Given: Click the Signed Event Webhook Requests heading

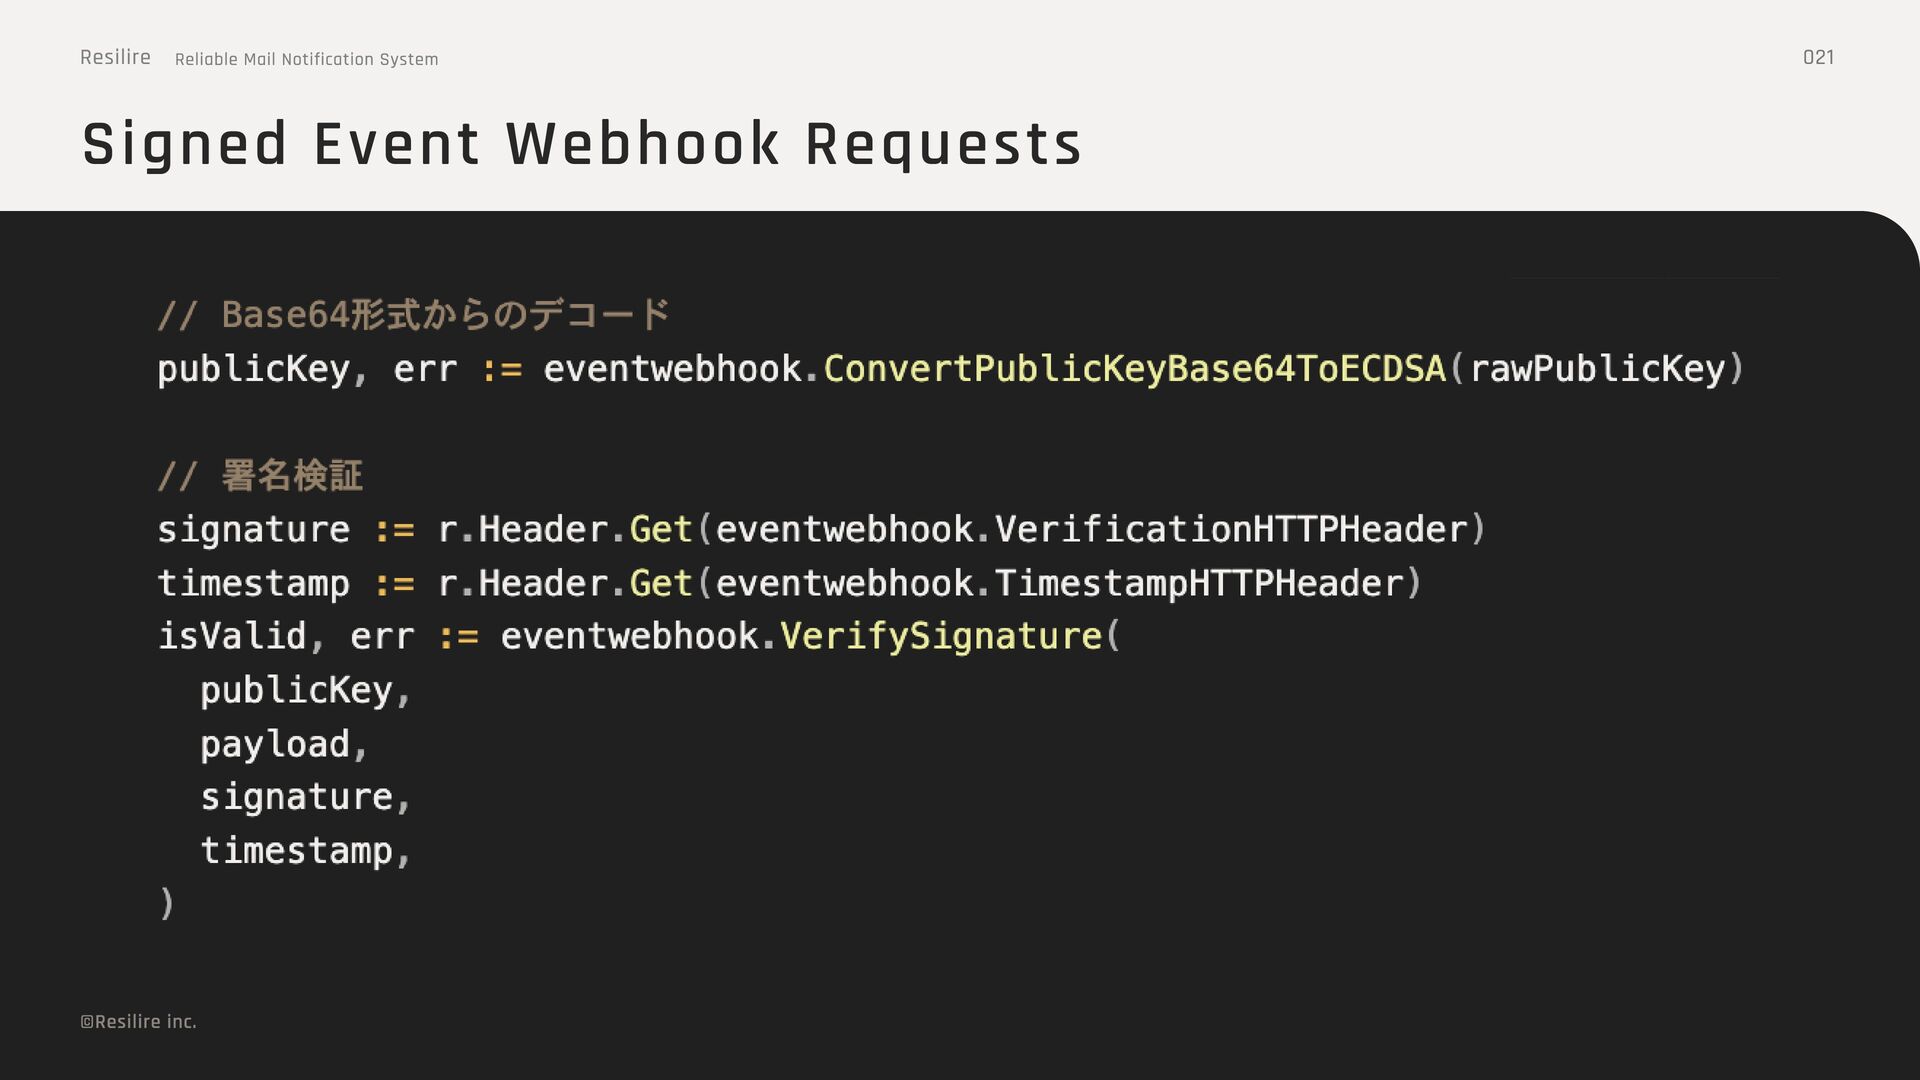Looking at the screenshot, I should pyautogui.click(x=581, y=144).
